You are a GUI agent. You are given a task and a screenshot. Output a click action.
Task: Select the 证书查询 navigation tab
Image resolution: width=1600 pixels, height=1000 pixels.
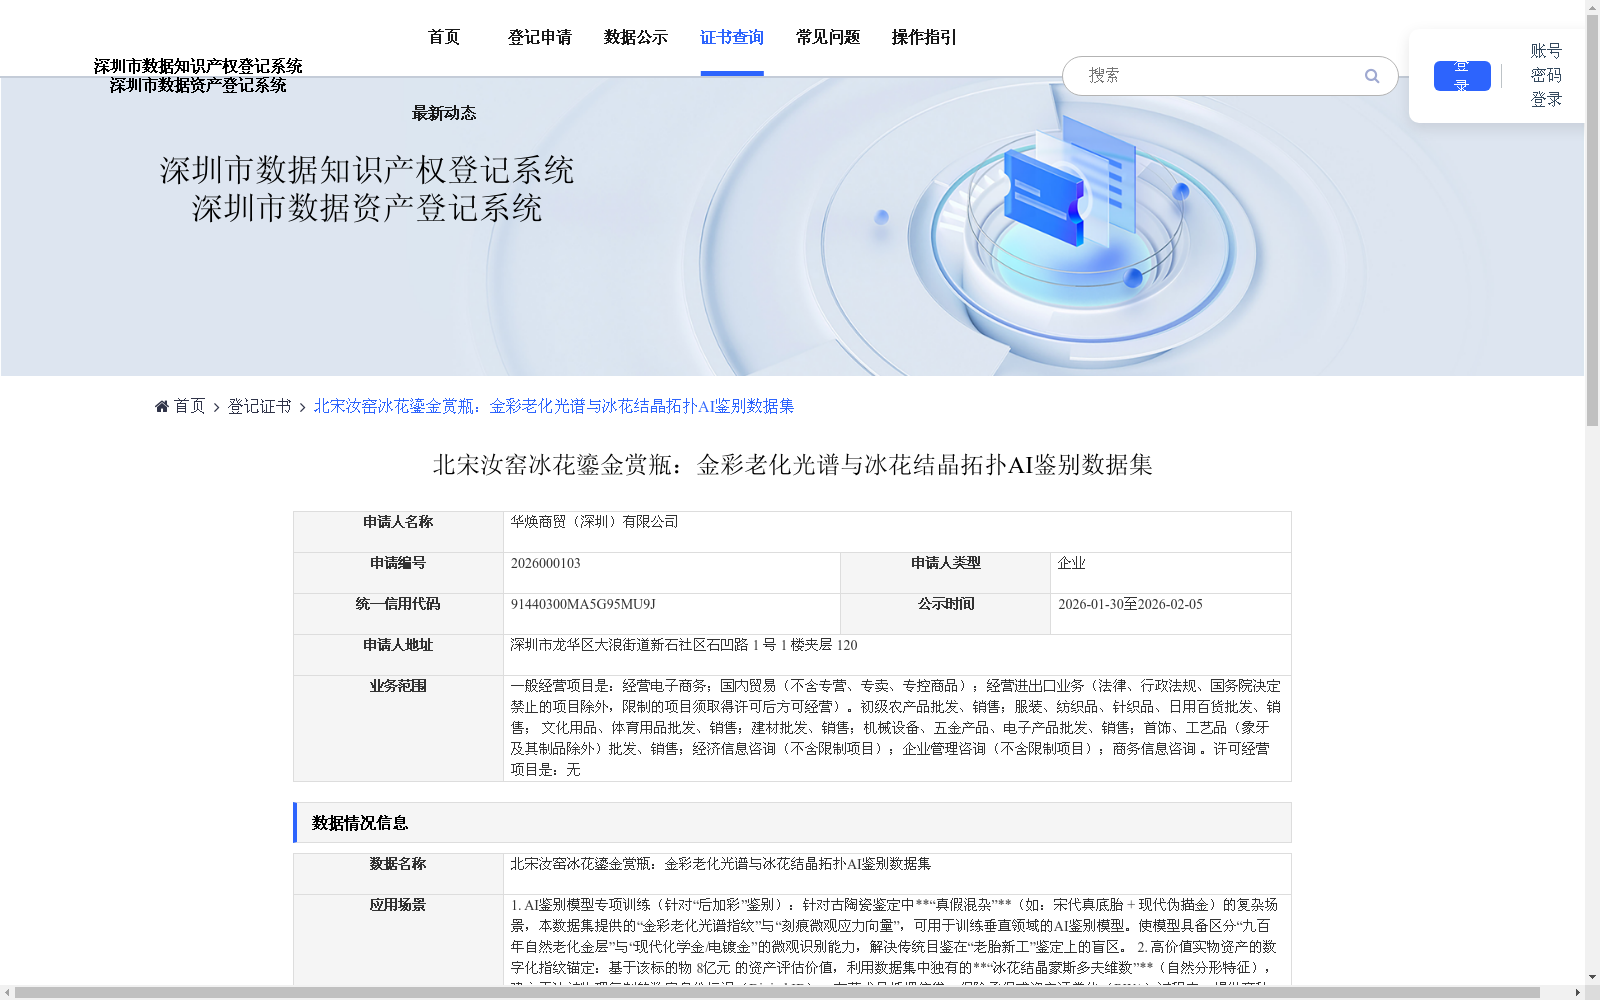coord(732,37)
